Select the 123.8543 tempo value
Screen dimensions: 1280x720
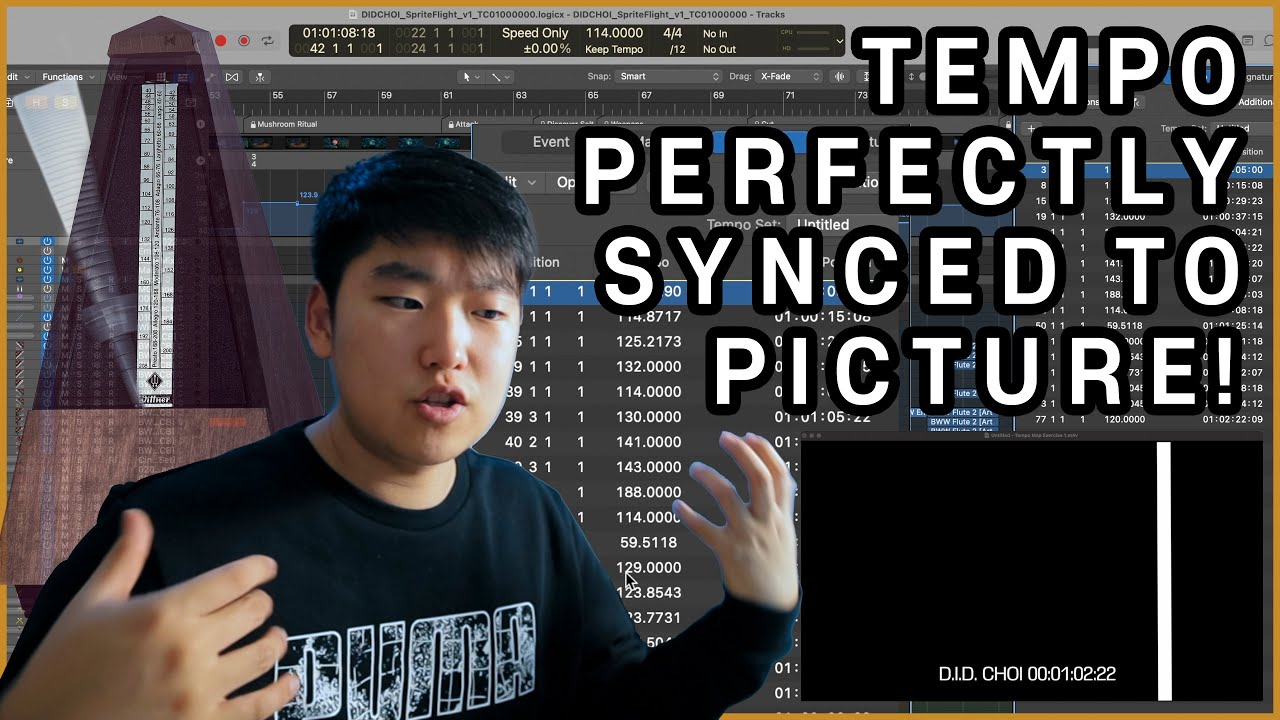(650, 592)
